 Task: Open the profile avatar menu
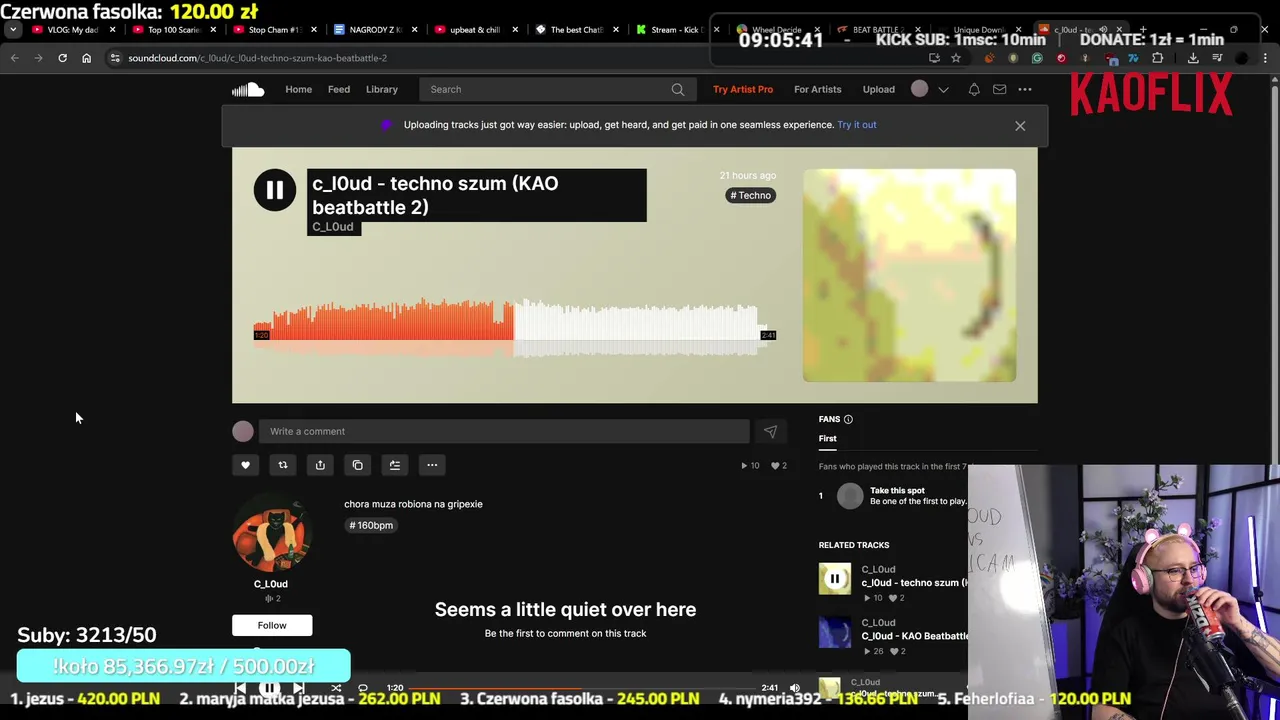pos(919,89)
